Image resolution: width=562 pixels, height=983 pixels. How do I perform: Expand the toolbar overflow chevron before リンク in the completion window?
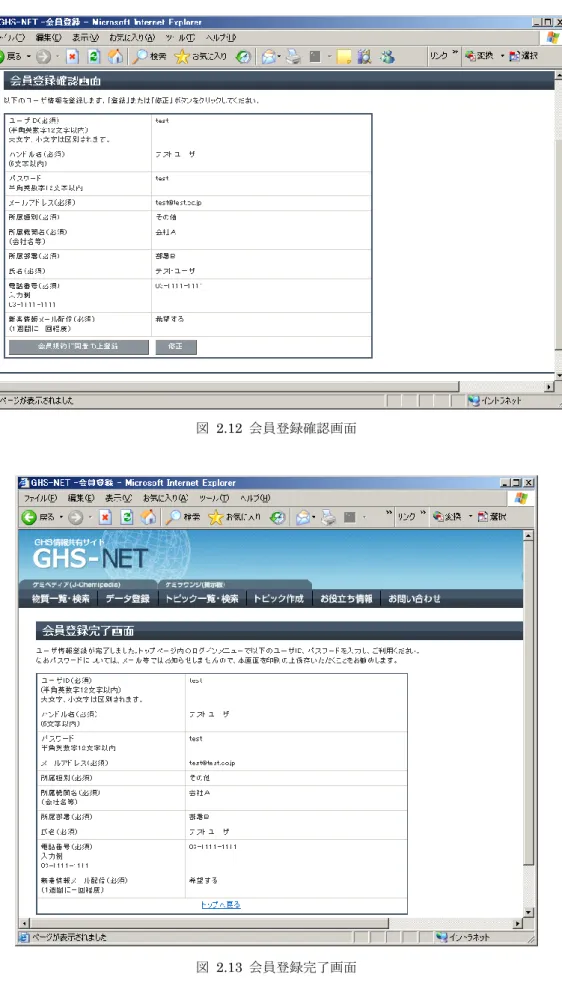click(390, 515)
